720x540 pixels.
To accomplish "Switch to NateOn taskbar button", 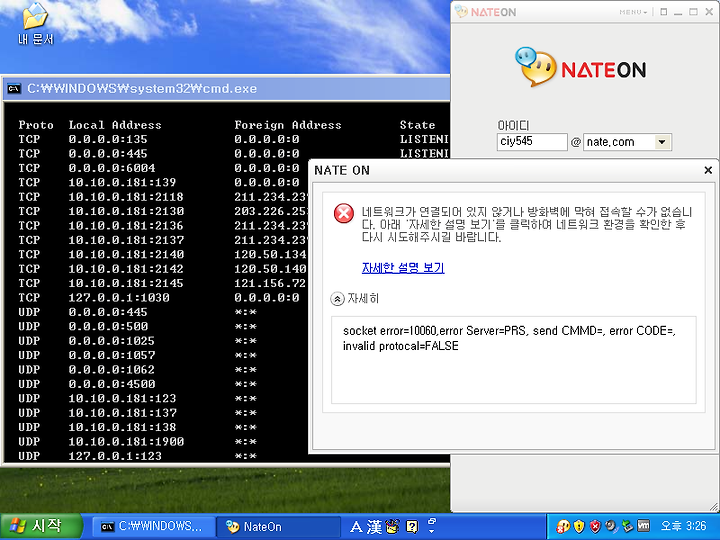I will pyautogui.click(x=278, y=527).
